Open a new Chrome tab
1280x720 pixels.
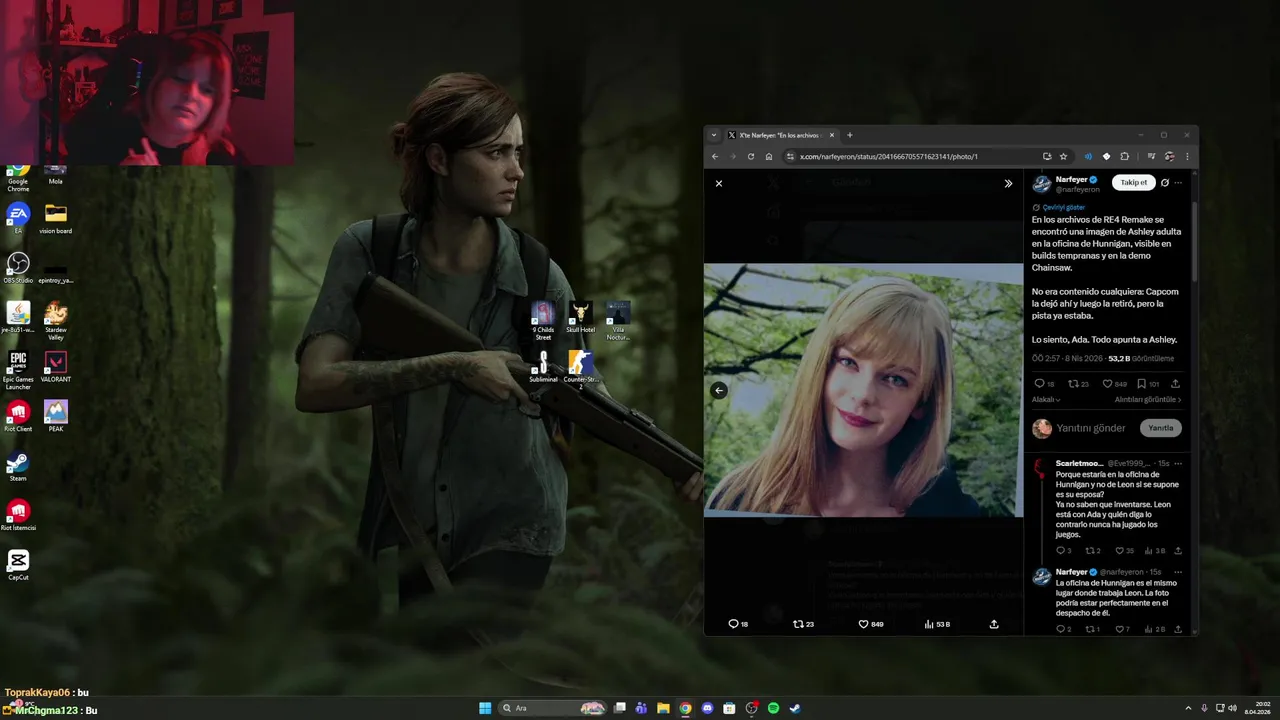coord(850,135)
